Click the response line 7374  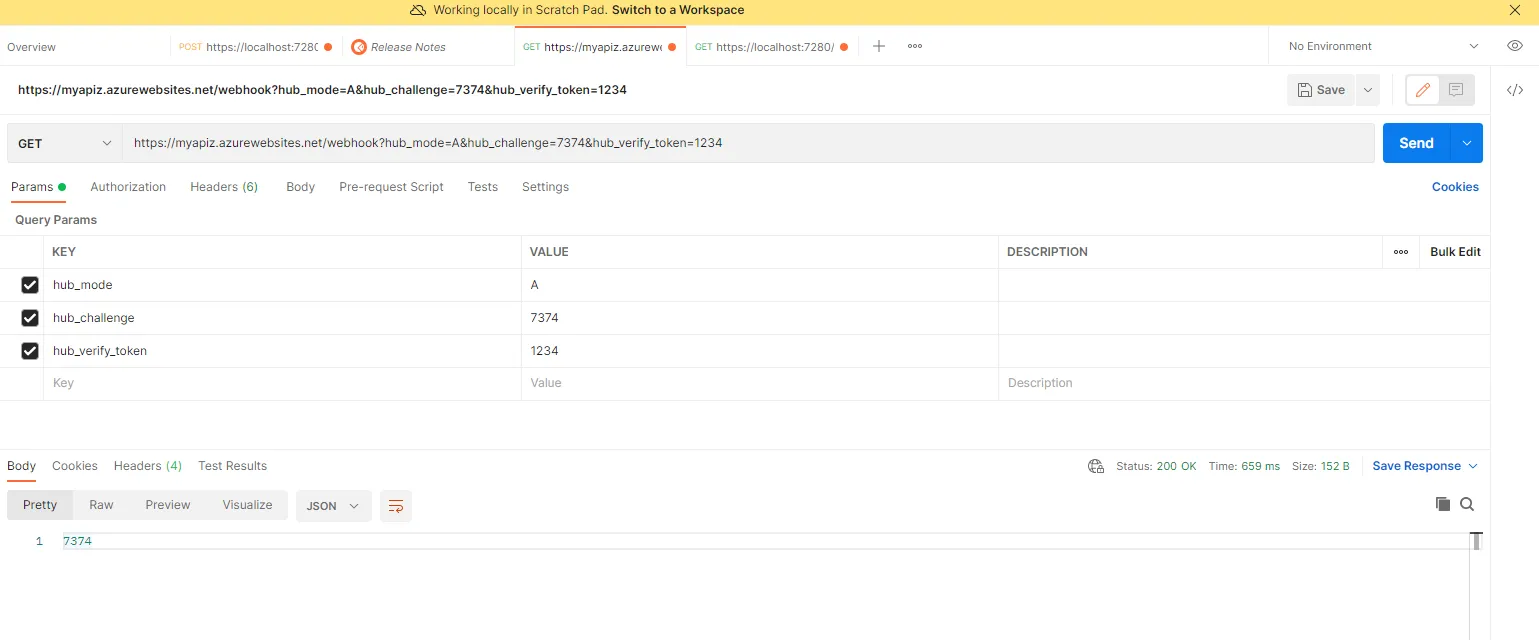(x=77, y=541)
